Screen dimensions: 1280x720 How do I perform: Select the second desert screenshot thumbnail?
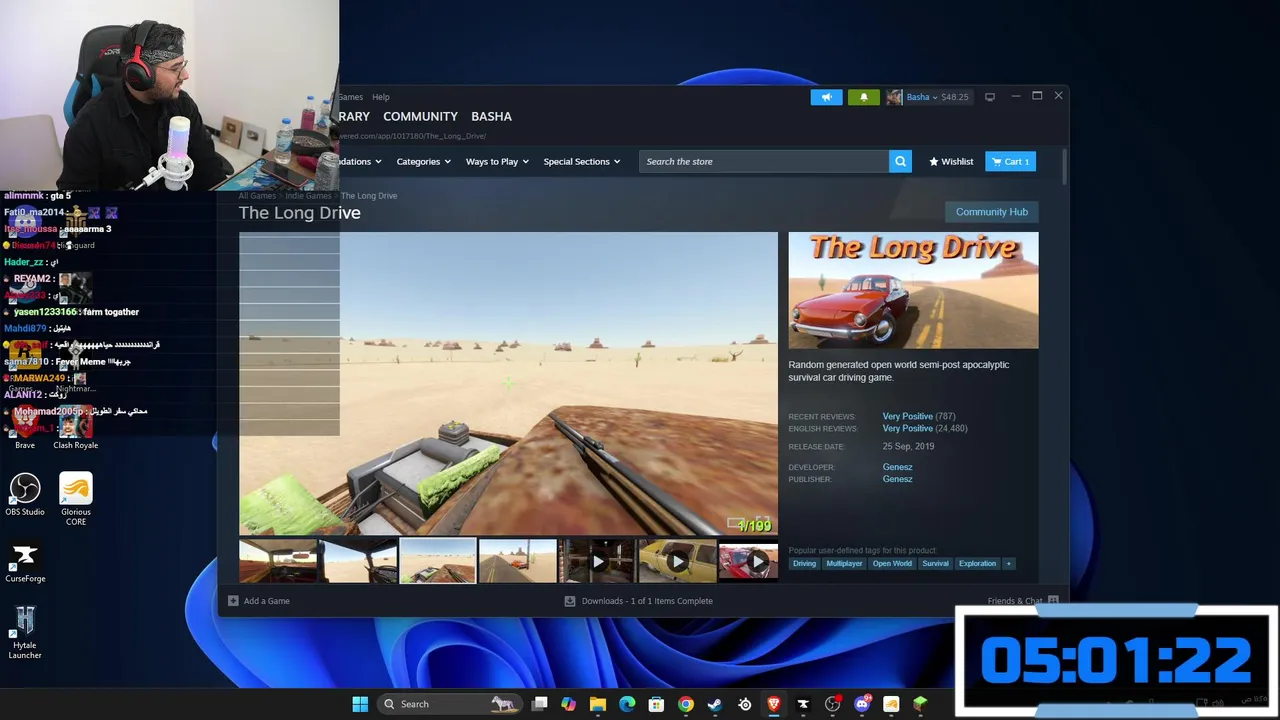[x=358, y=561]
